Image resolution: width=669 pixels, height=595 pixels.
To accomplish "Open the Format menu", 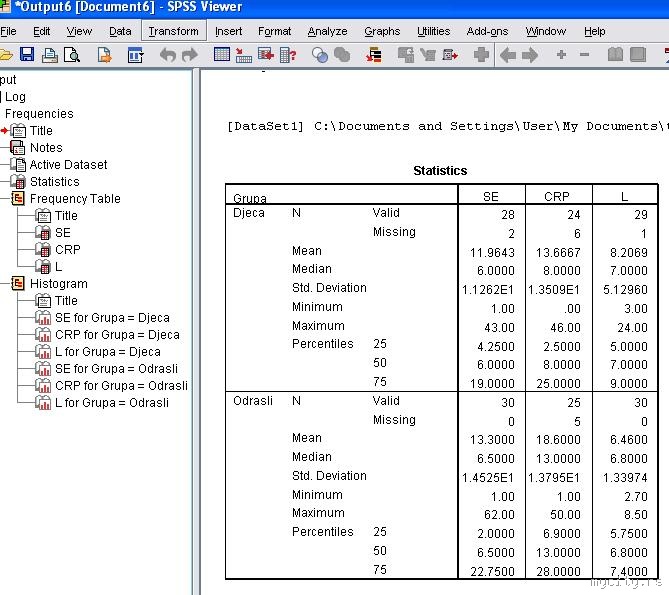I will [x=274, y=31].
